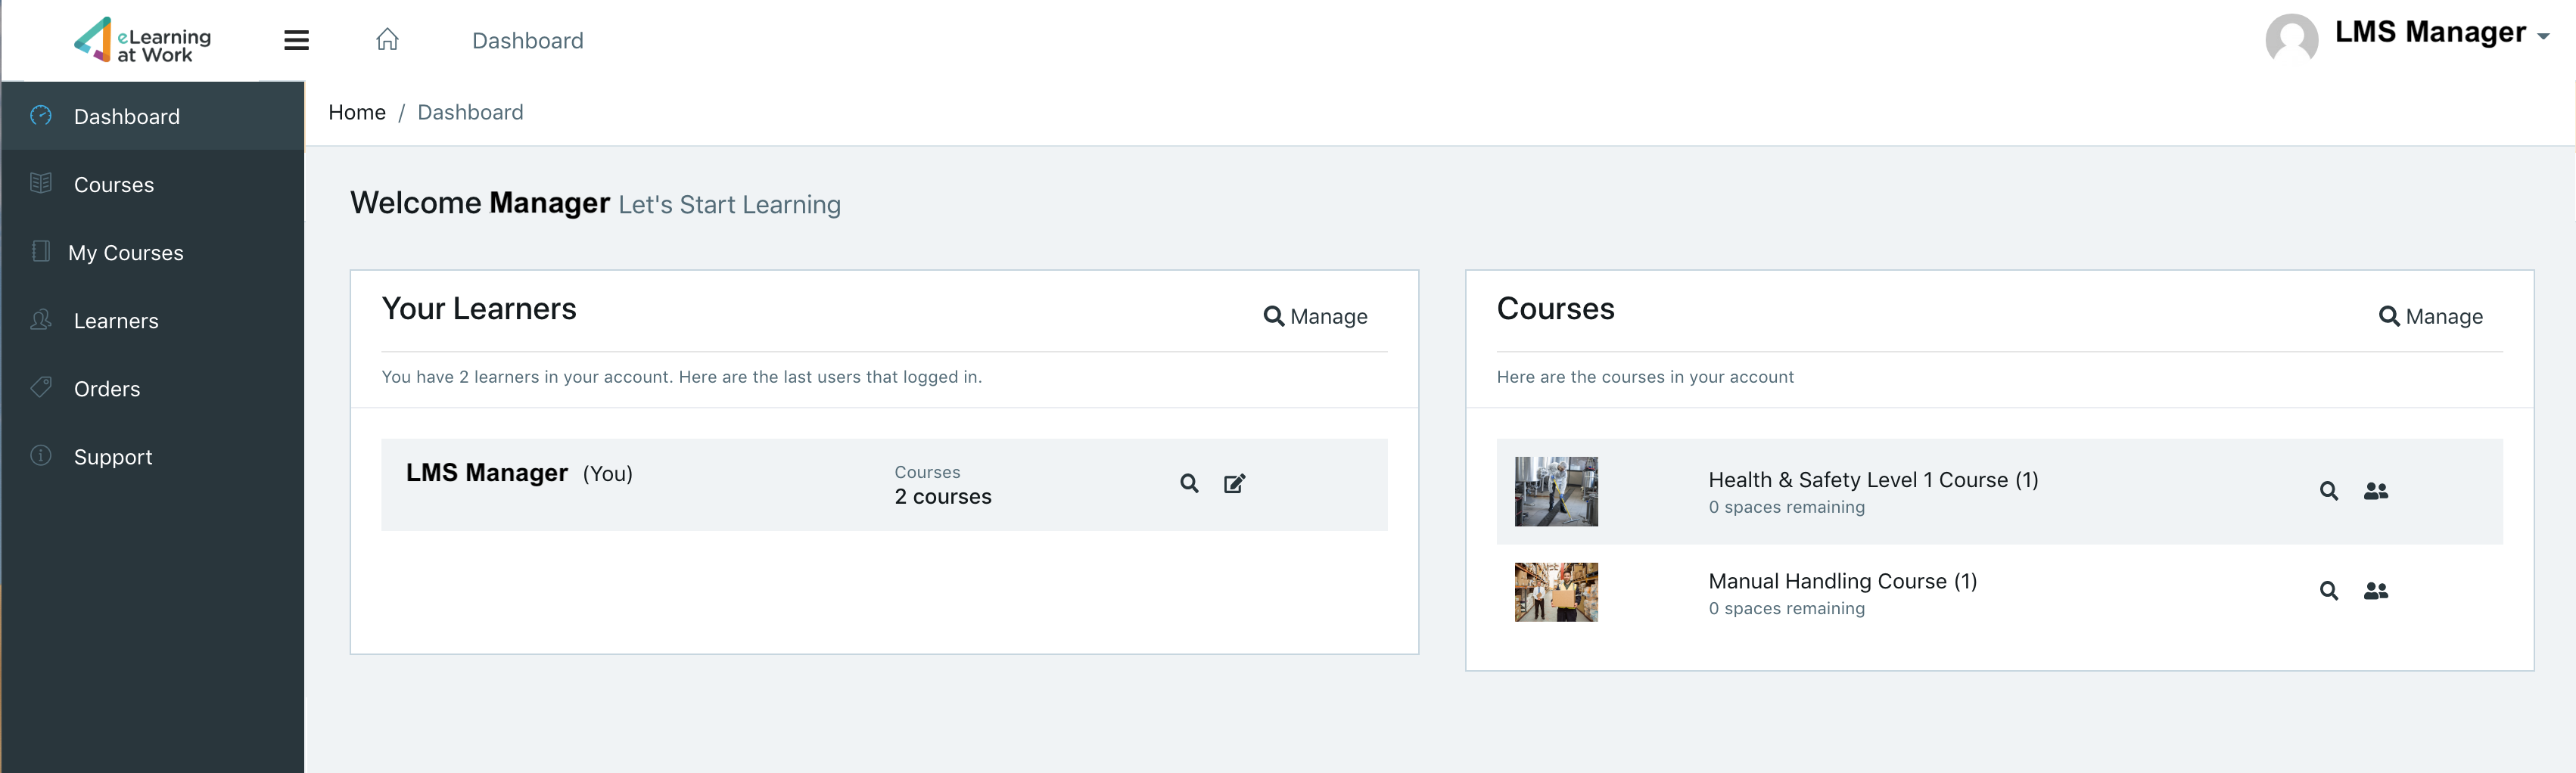Open Manual Handling Course users icon
This screenshot has width=2576, height=773.
tap(2376, 591)
